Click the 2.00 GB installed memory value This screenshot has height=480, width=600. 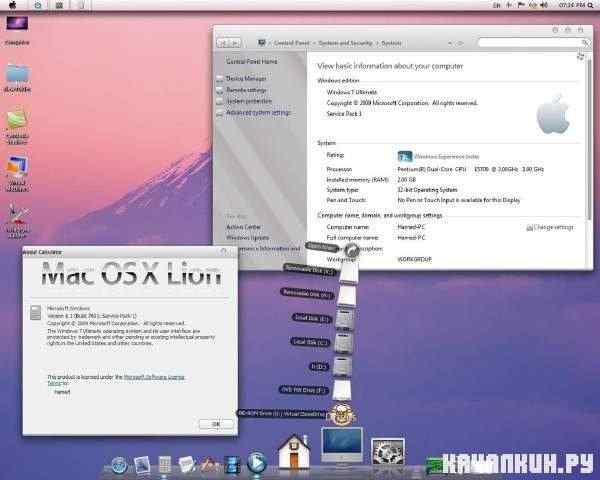pyautogui.click(x=406, y=180)
